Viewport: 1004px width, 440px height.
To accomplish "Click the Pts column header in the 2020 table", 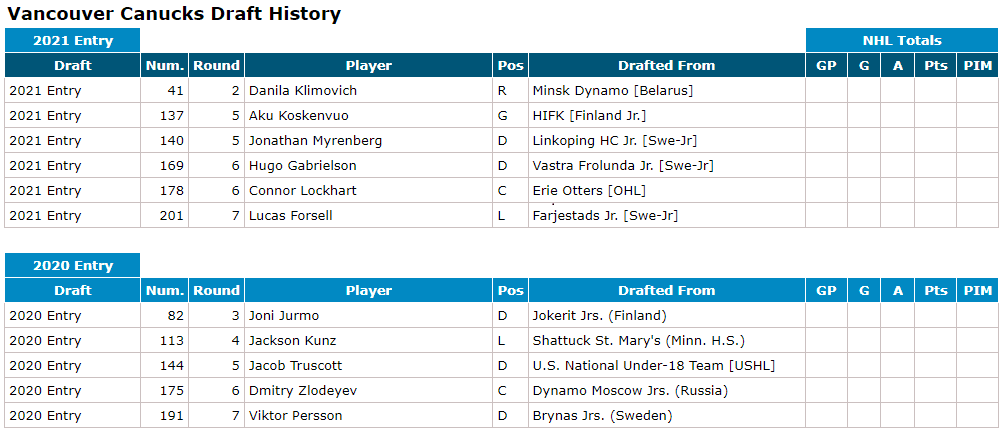I will [x=936, y=291].
